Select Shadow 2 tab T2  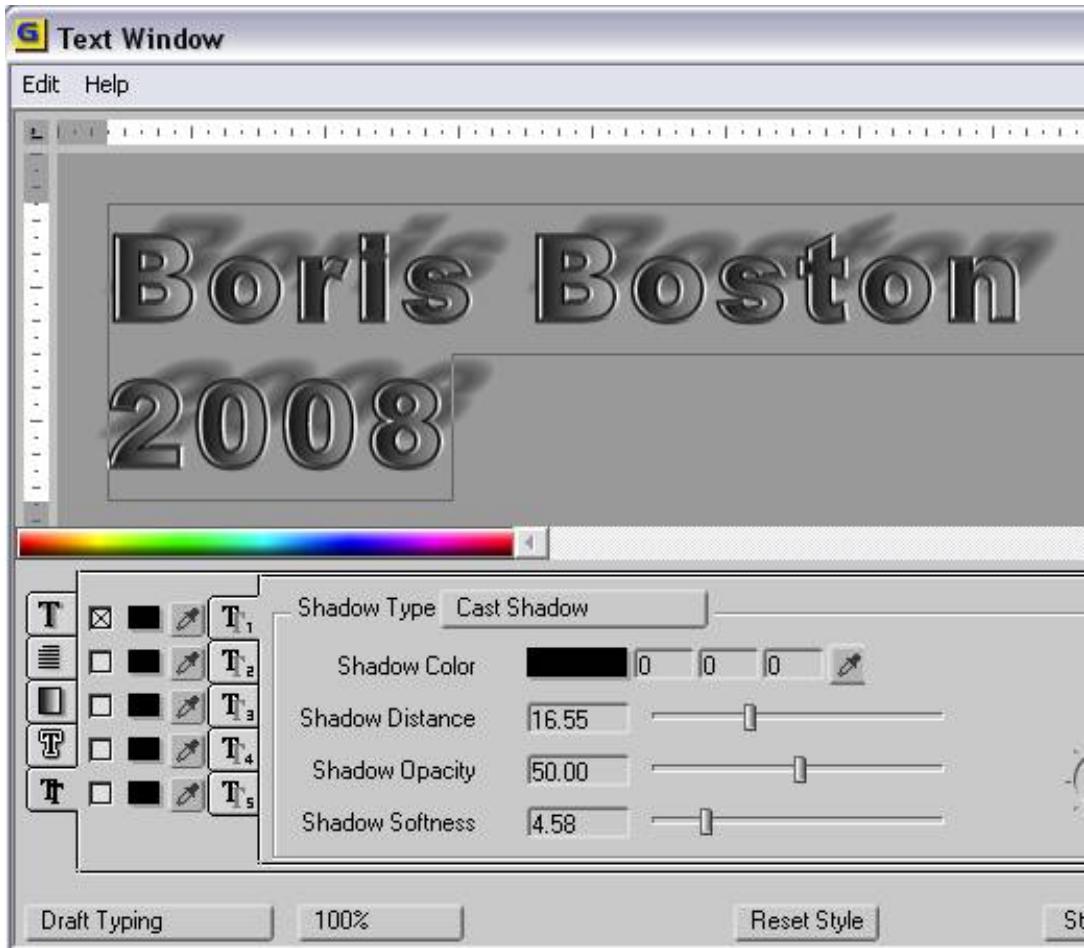[x=235, y=662]
